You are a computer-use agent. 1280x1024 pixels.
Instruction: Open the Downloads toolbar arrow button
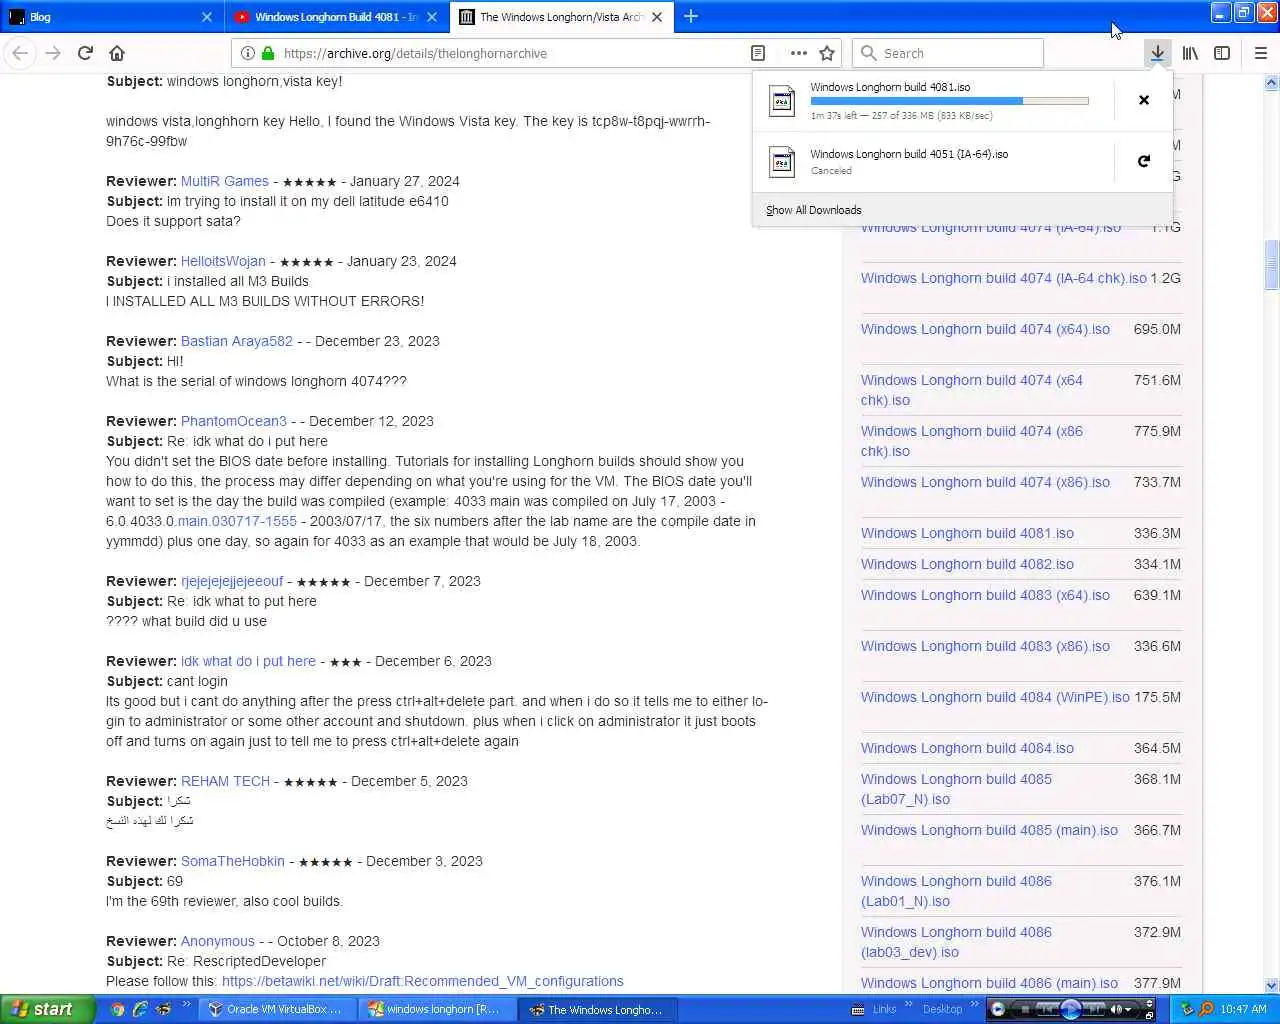(1157, 53)
